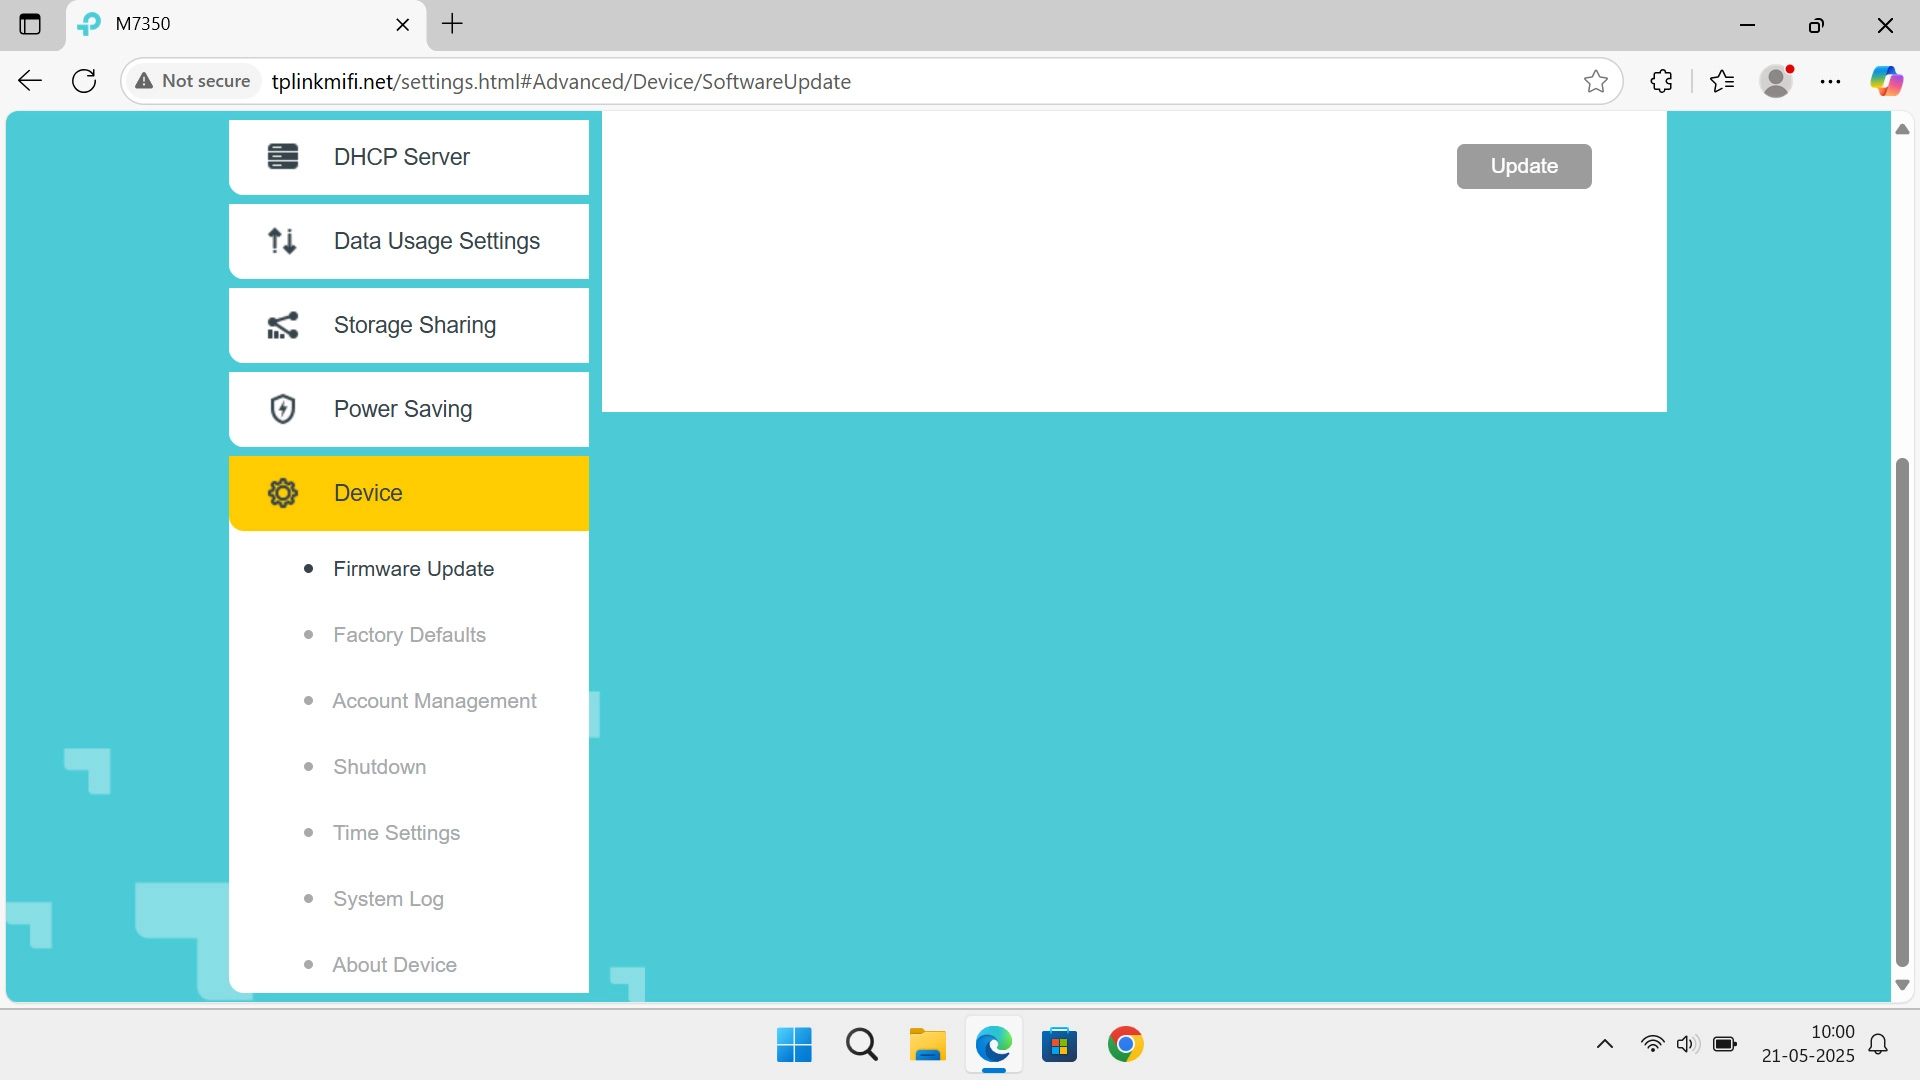Expand the Power Saving menu item
Screen dimensions: 1920x1080
click(x=408, y=409)
